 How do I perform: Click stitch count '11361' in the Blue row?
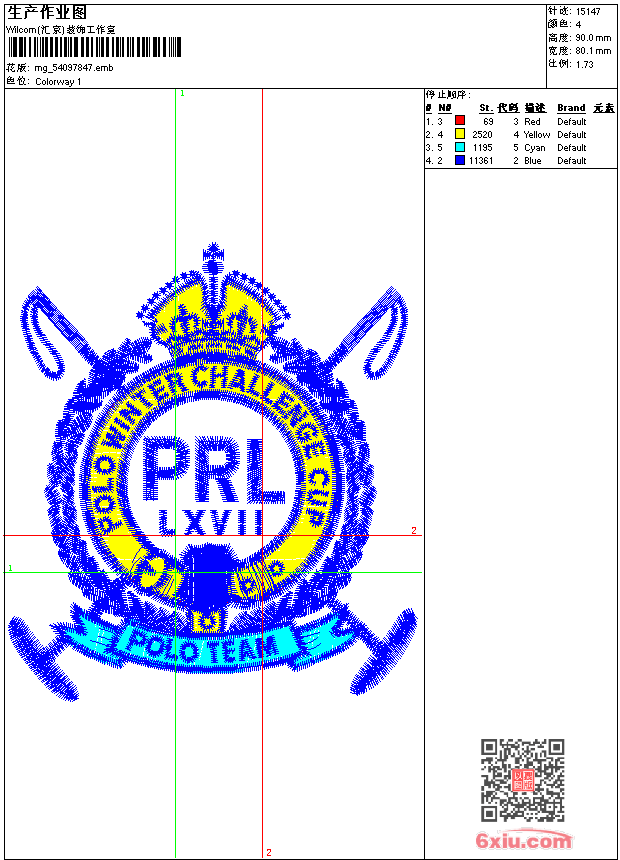pos(481,161)
